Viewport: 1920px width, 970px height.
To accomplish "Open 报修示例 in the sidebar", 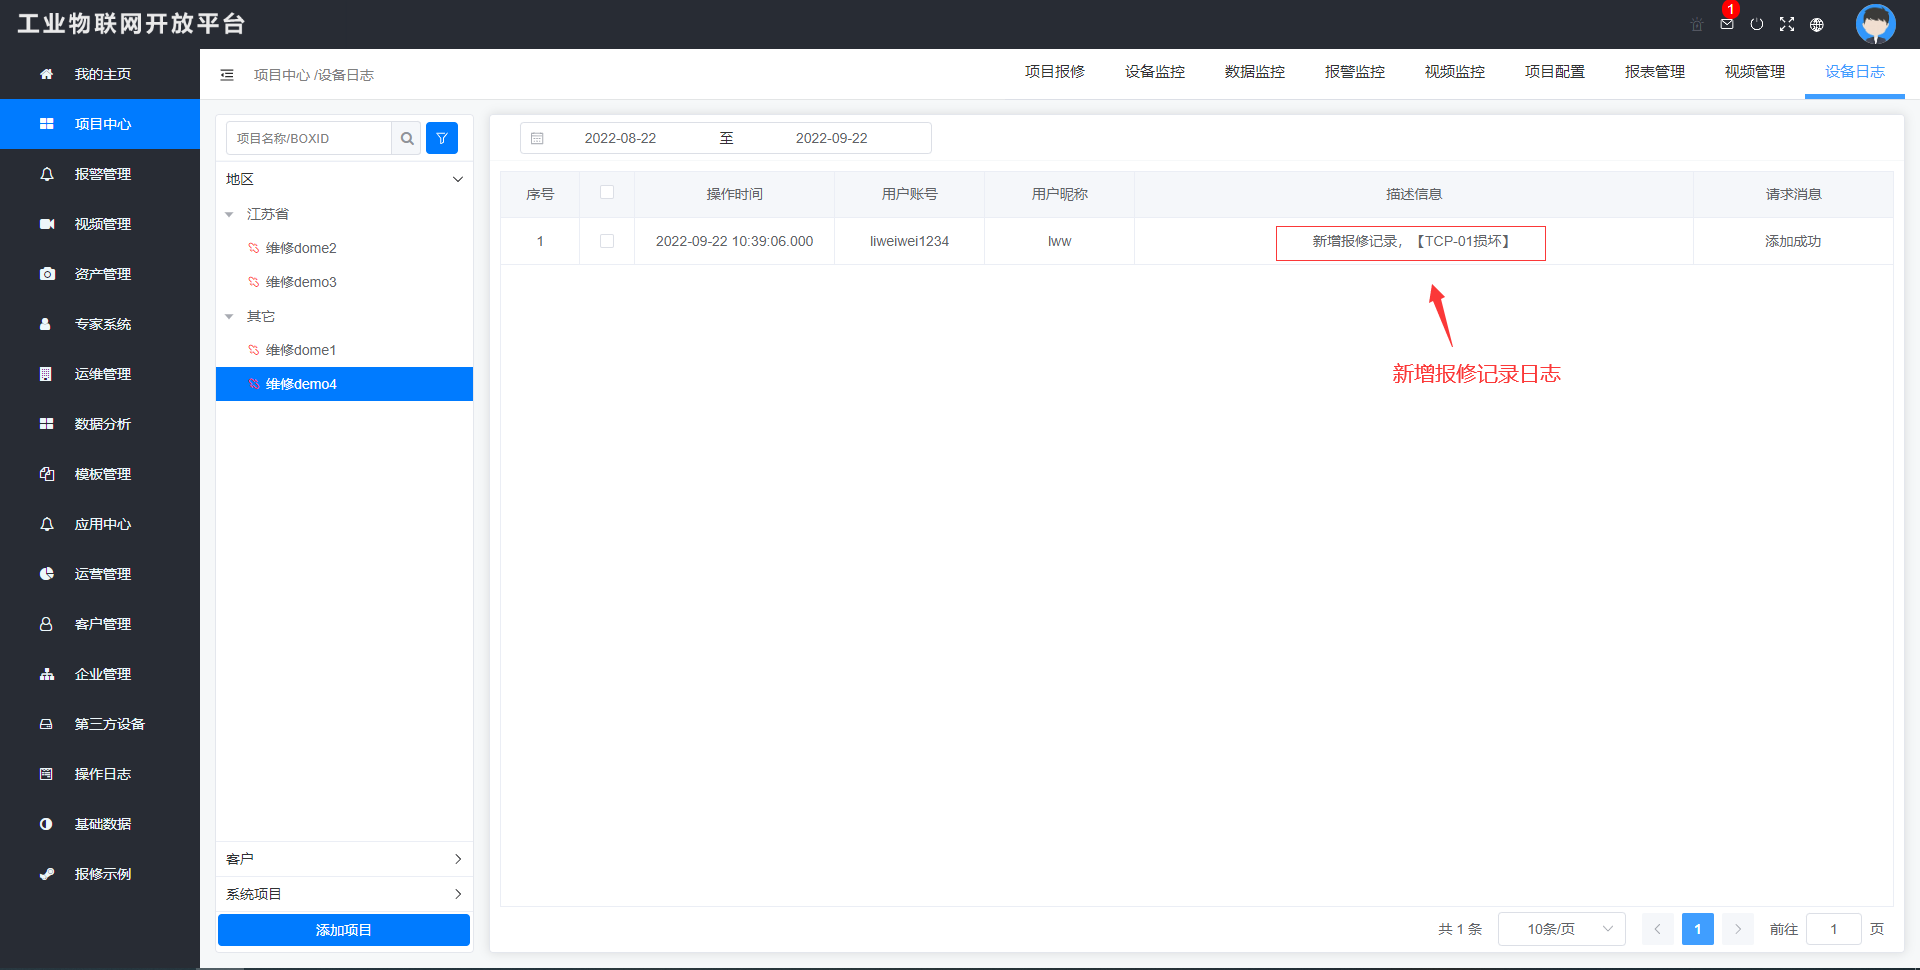I will coord(100,874).
